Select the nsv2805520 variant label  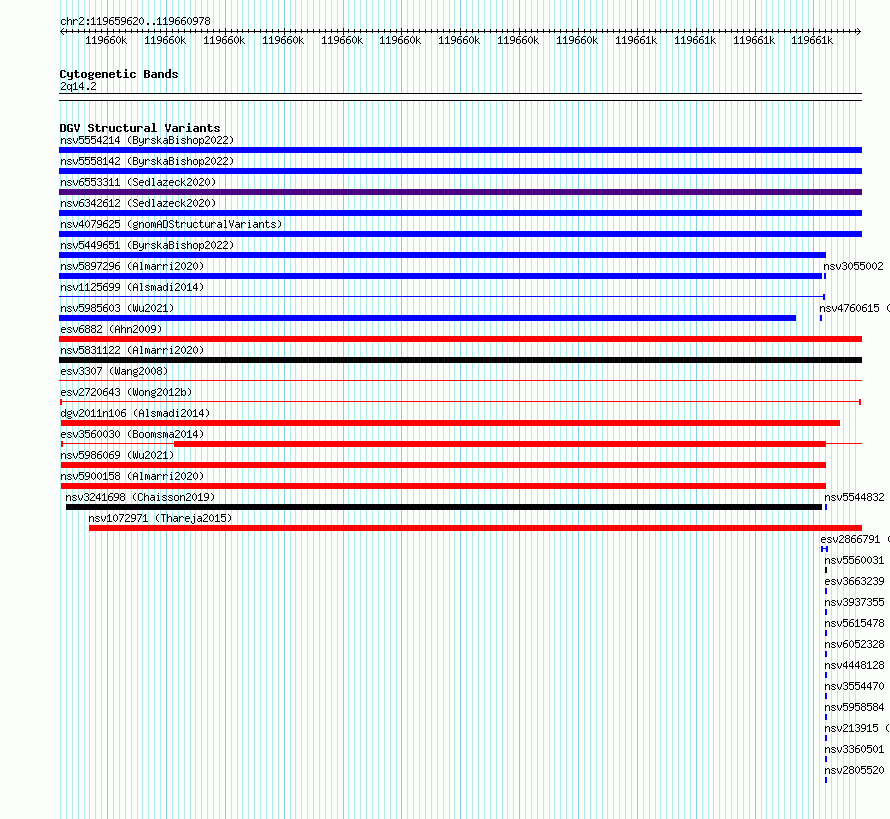tap(854, 770)
